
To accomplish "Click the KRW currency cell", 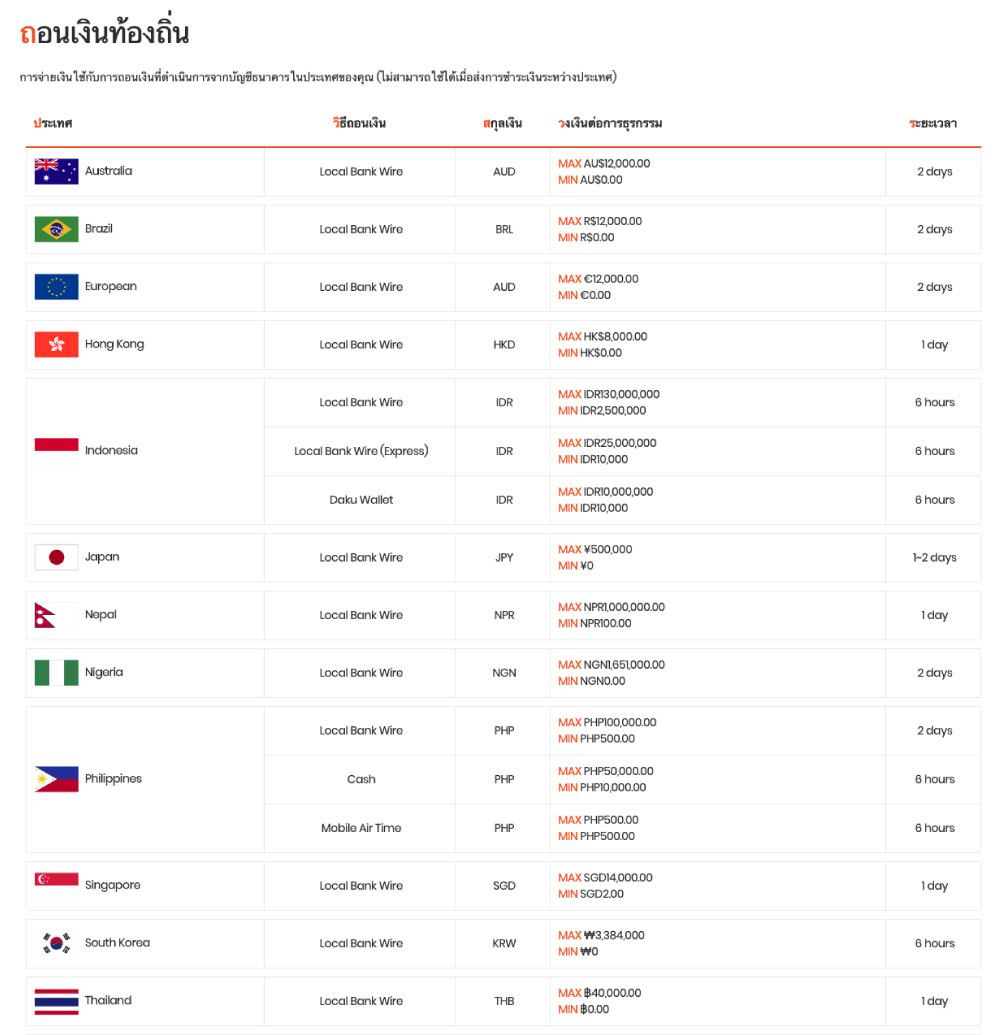I will [x=504, y=943].
